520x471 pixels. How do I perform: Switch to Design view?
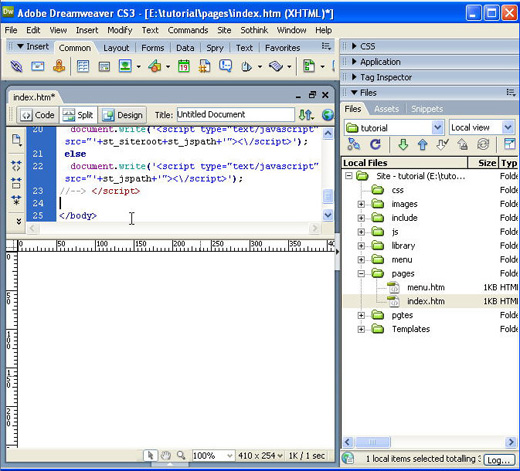click(122, 115)
